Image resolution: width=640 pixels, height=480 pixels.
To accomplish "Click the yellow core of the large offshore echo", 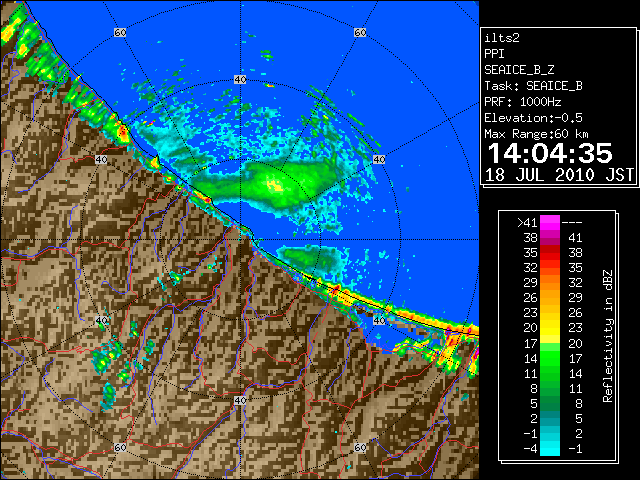I will pos(274,185).
